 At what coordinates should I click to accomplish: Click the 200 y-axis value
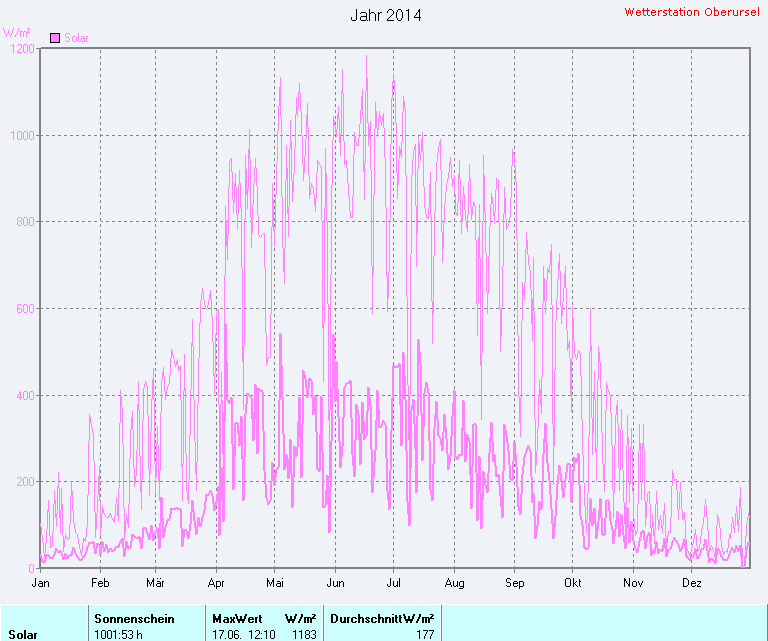pyautogui.click(x=25, y=481)
